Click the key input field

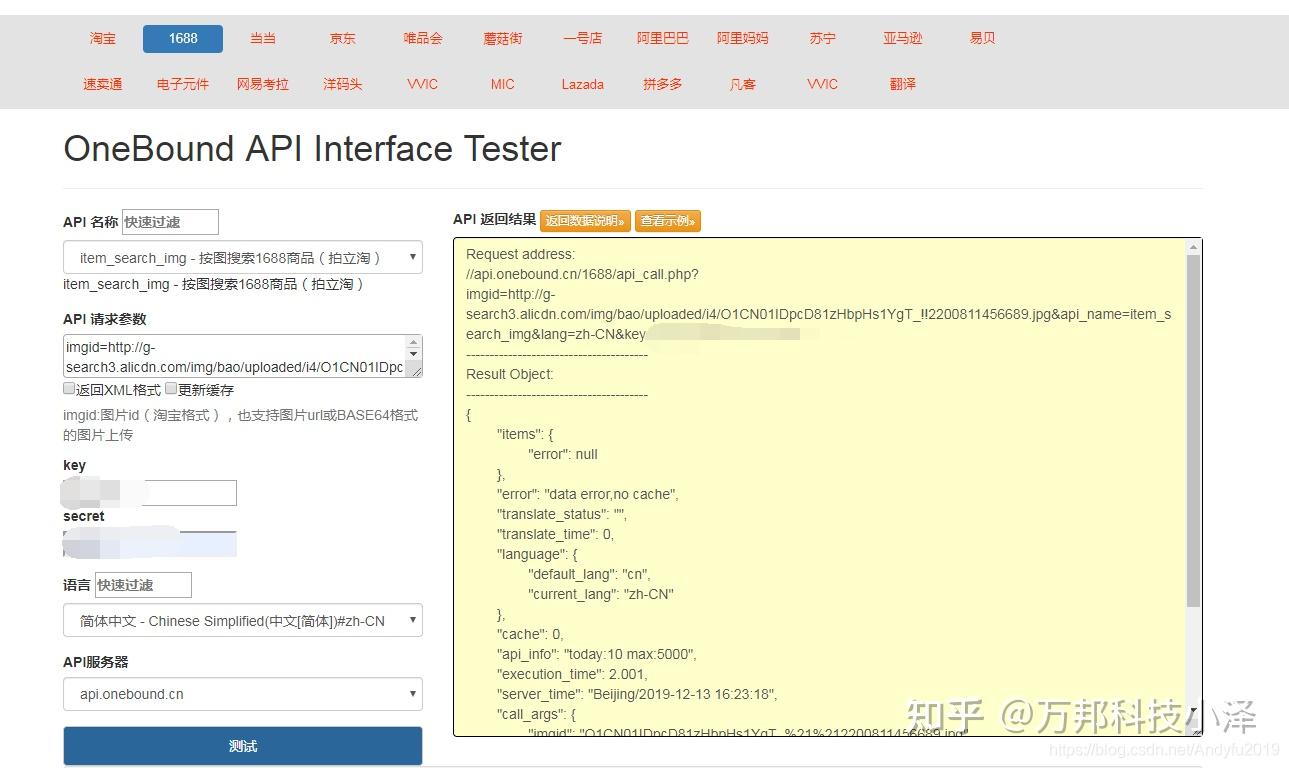(150, 492)
